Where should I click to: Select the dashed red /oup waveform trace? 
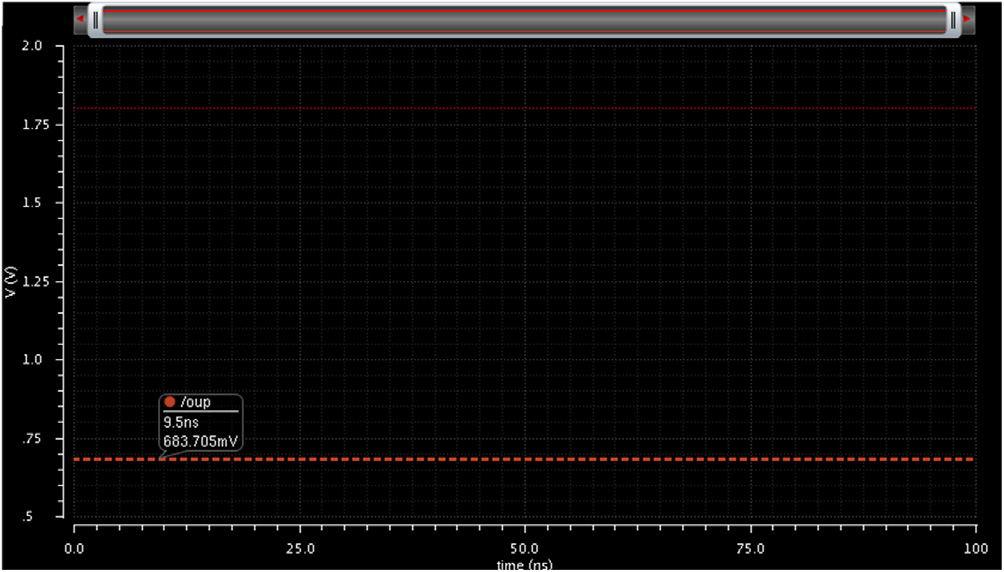600,459
